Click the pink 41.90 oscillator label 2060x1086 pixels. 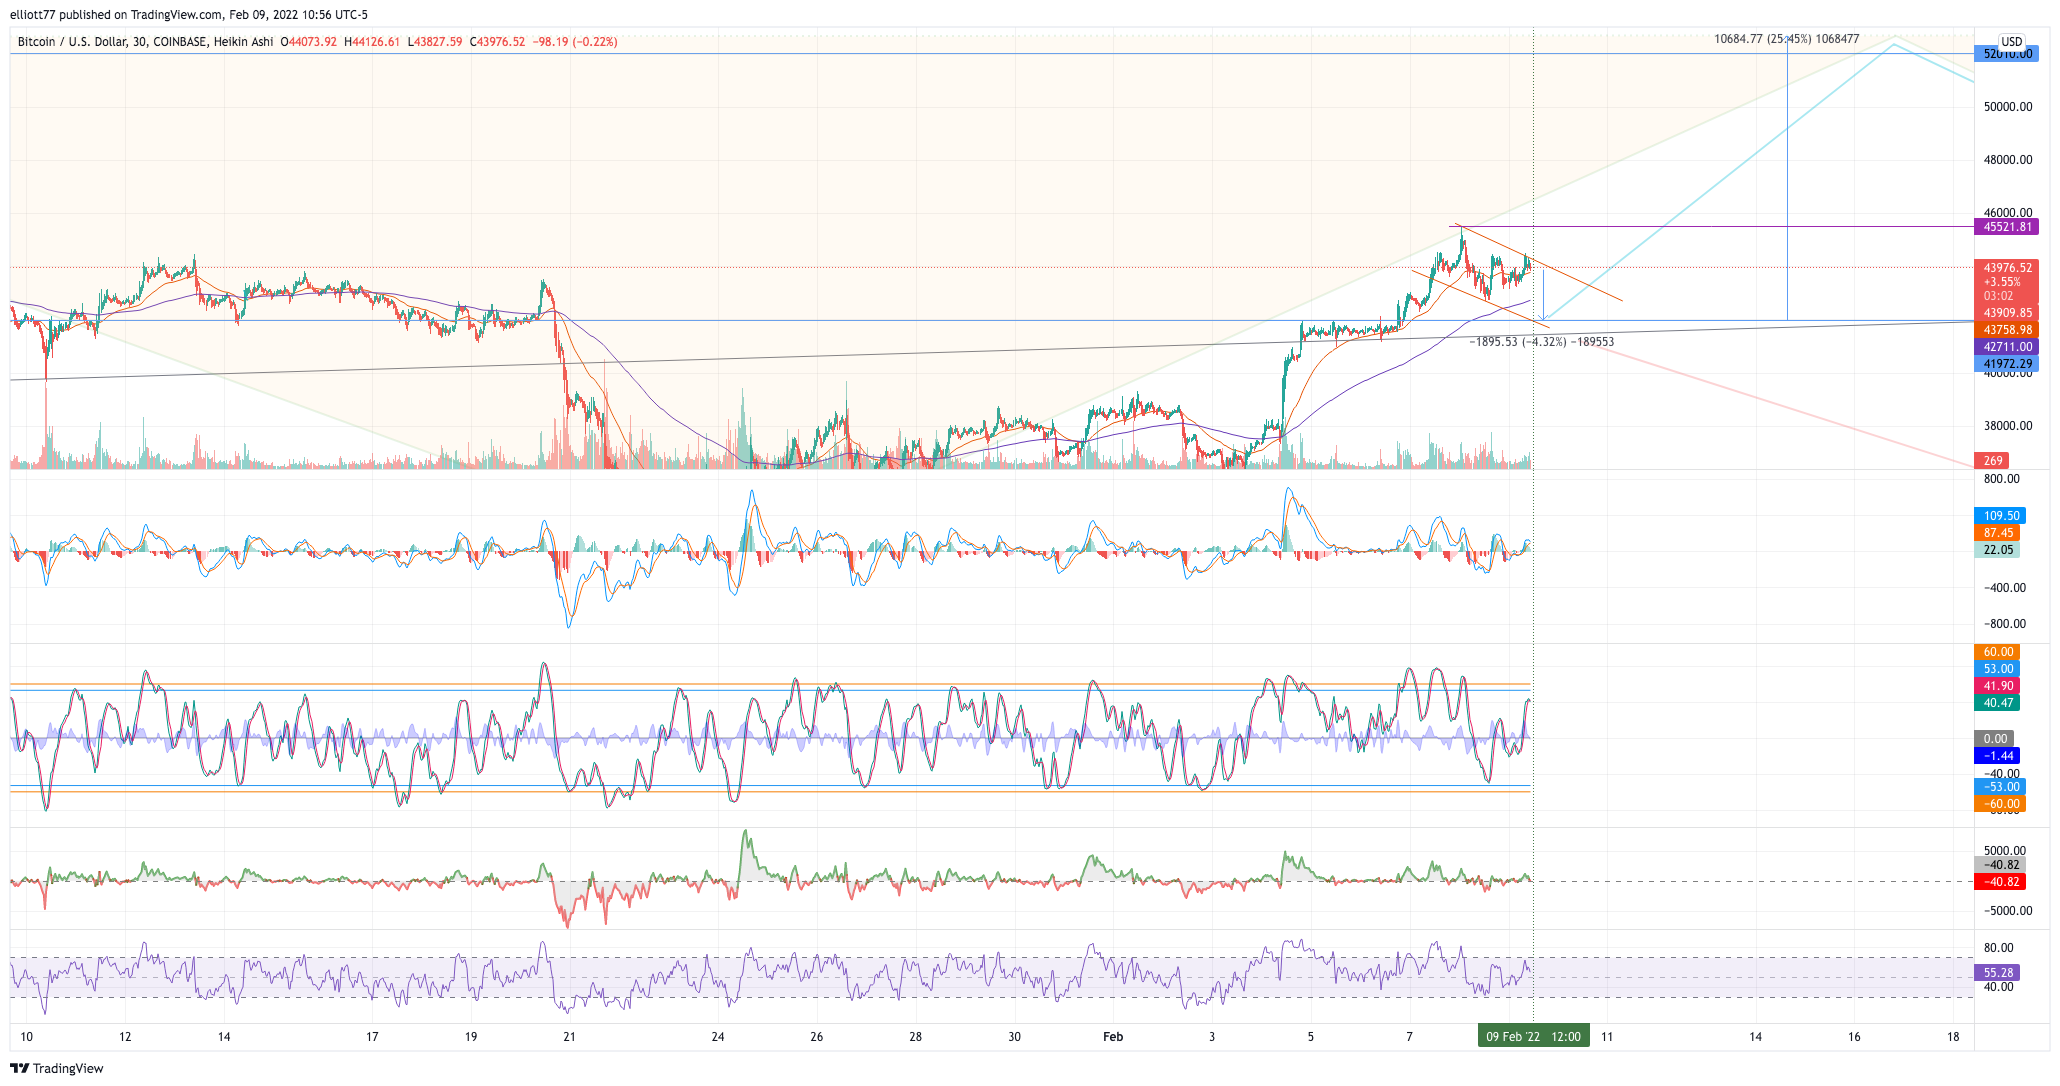tap(1997, 686)
